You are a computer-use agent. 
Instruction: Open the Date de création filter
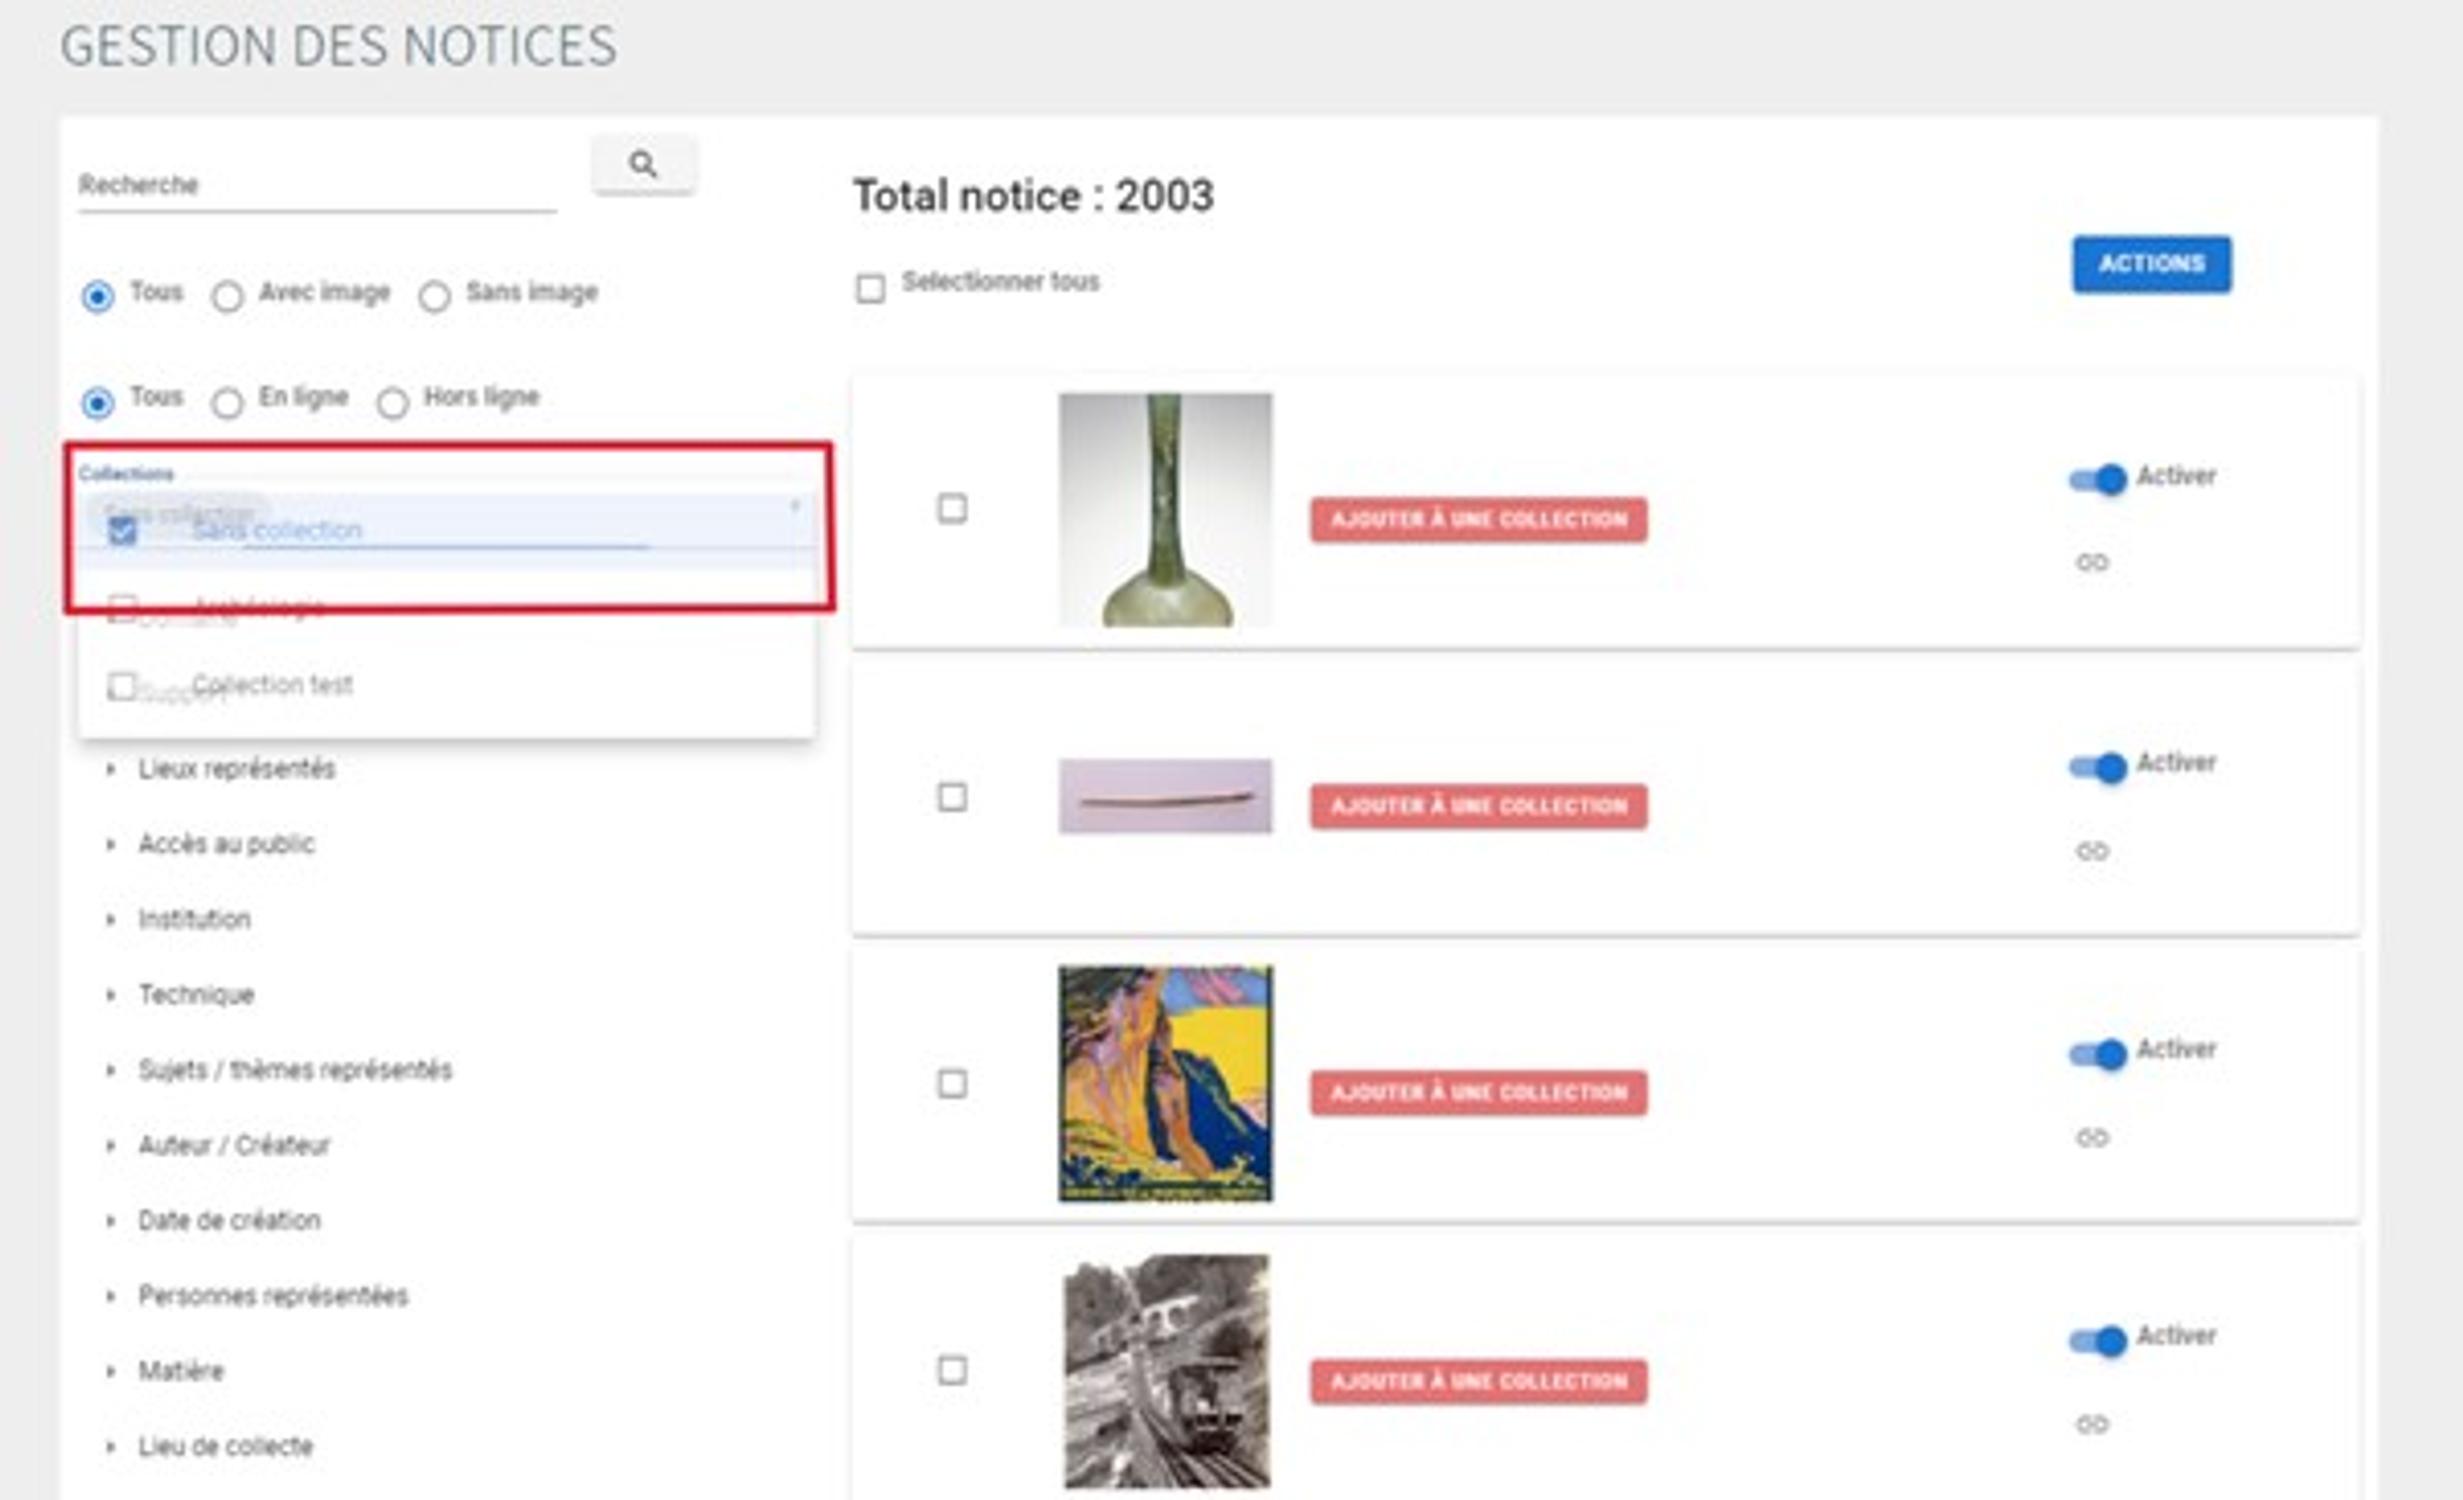[229, 1220]
